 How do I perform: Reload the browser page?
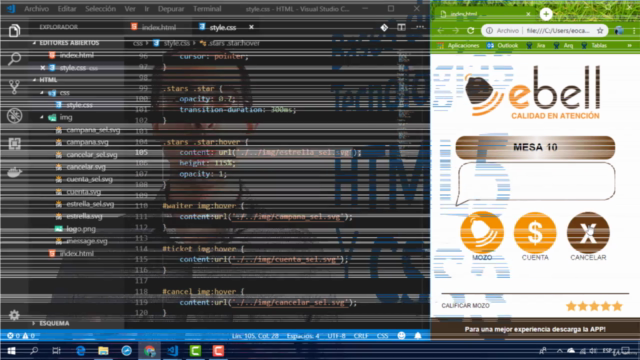pos(471,31)
